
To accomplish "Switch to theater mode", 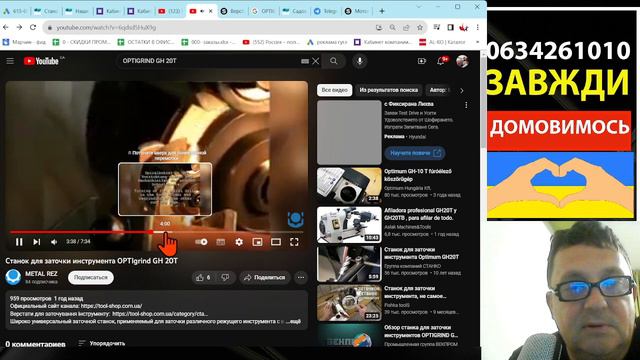I will pyautogui.click(x=276, y=242).
